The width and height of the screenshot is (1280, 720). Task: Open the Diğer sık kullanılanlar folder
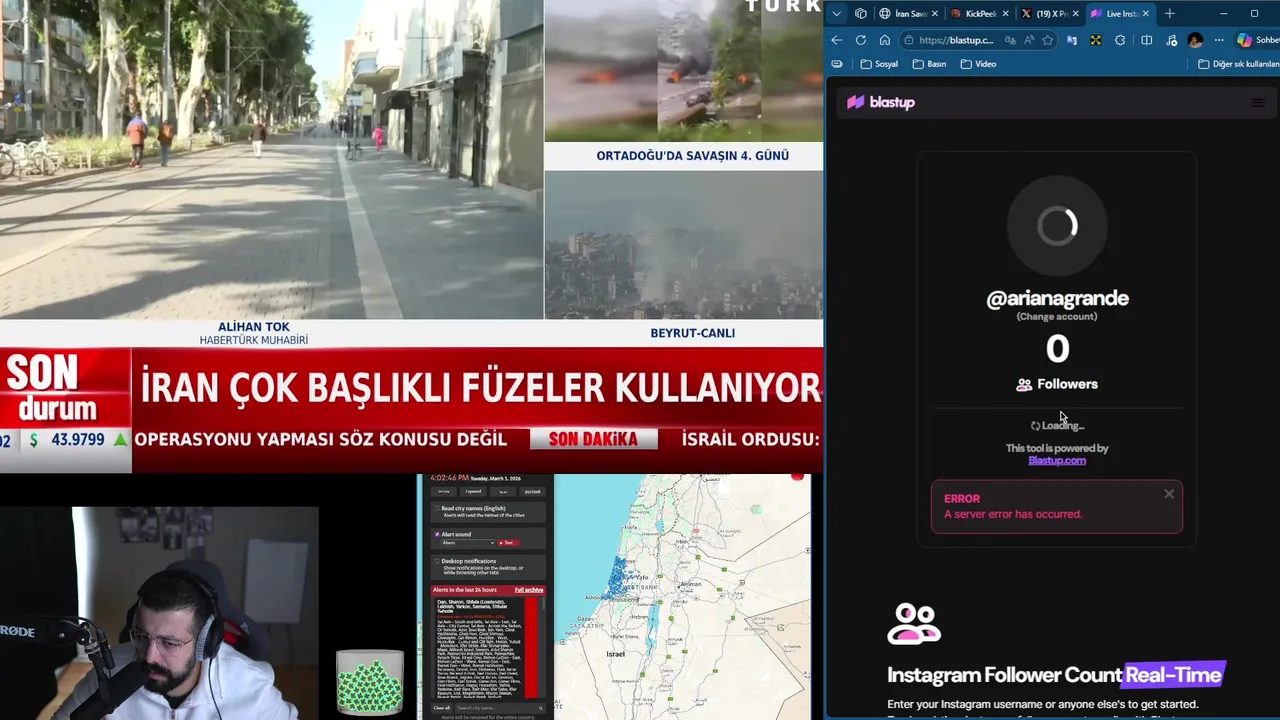click(1239, 64)
